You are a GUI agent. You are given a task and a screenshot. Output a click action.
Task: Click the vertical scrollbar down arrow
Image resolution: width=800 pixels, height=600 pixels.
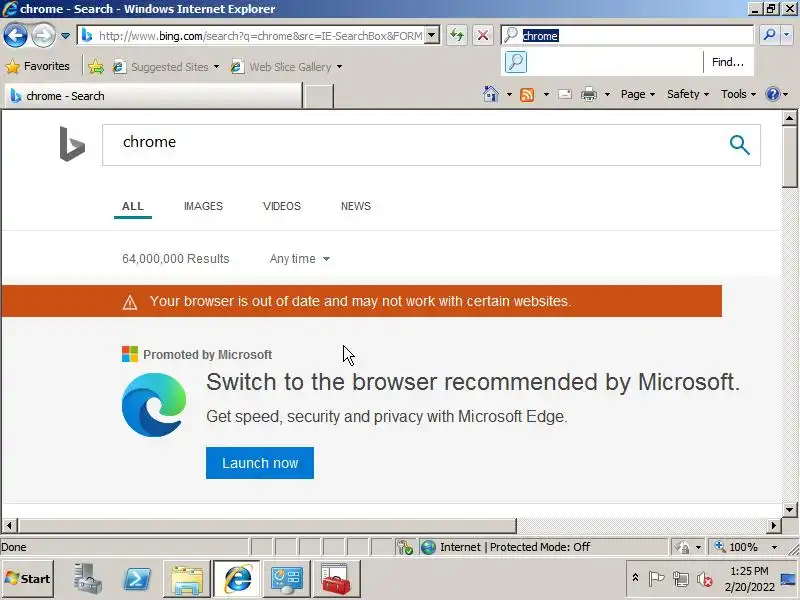click(x=789, y=509)
